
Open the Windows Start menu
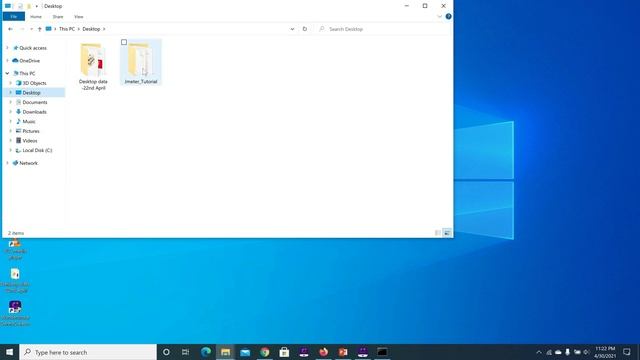pyautogui.click(x=9, y=352)
